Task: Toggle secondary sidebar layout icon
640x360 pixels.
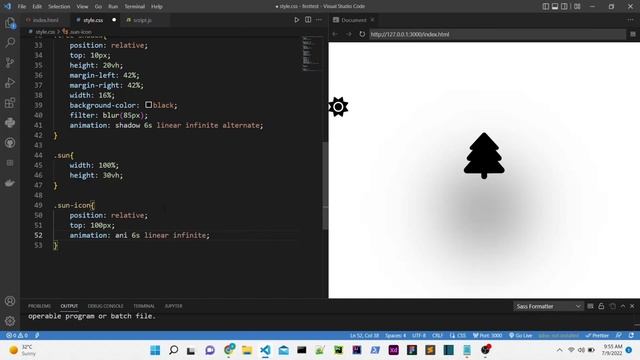Action: (x=564, y=7)
